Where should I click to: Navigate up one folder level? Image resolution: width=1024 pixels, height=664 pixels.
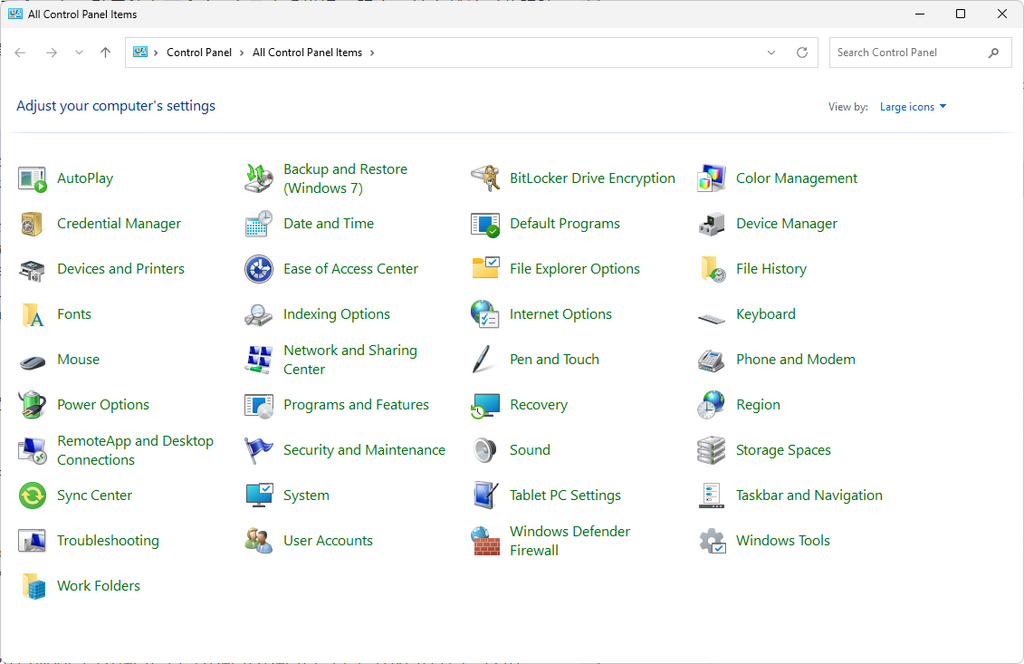click(105, 52)
